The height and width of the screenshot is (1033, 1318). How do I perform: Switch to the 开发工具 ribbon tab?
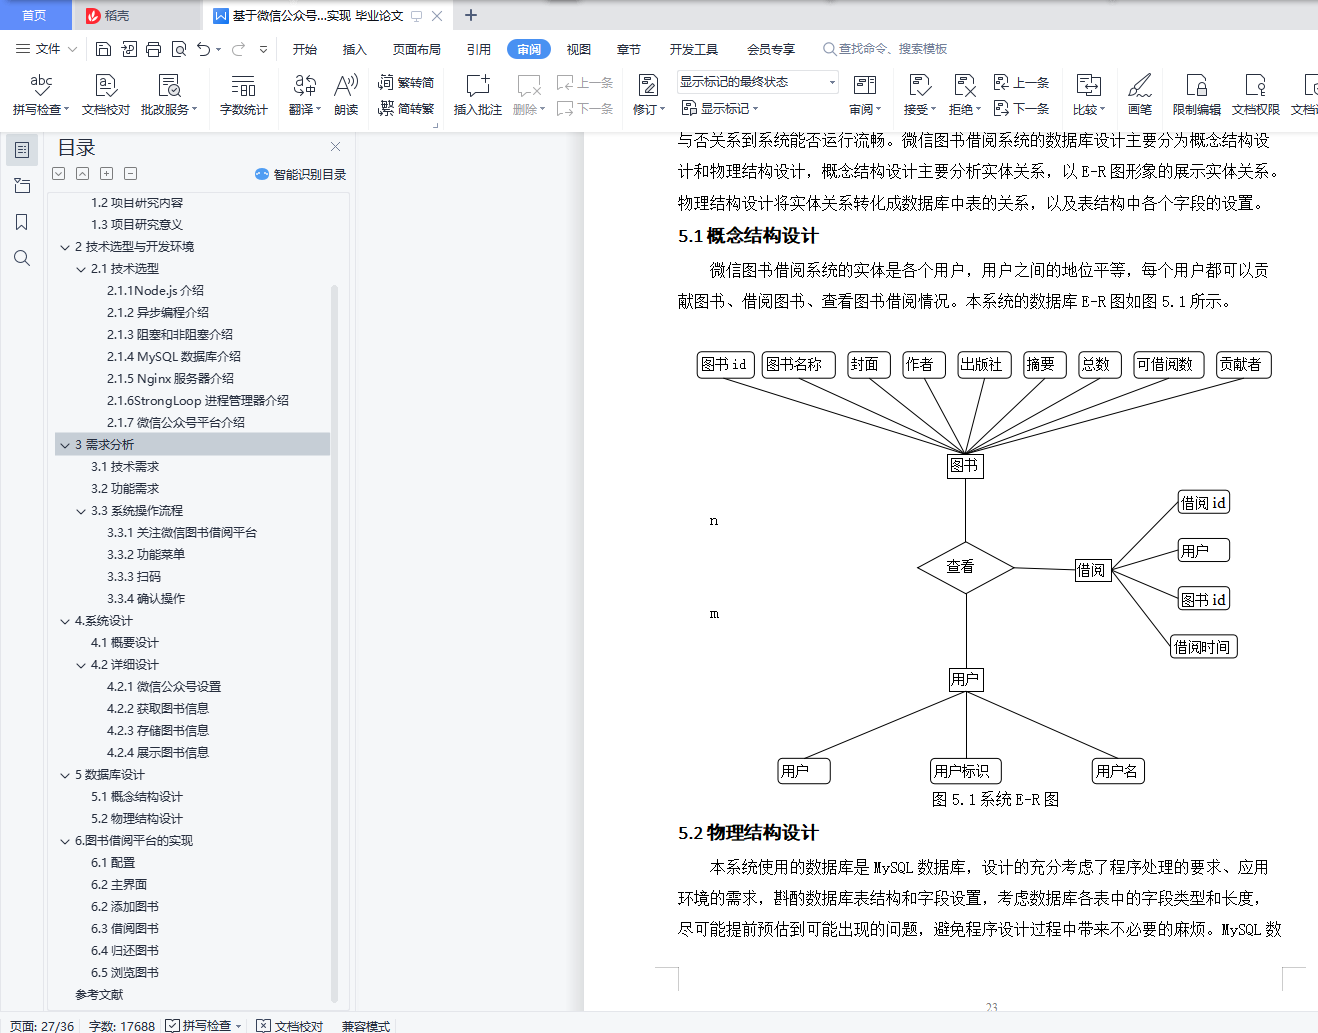point(694,49)
